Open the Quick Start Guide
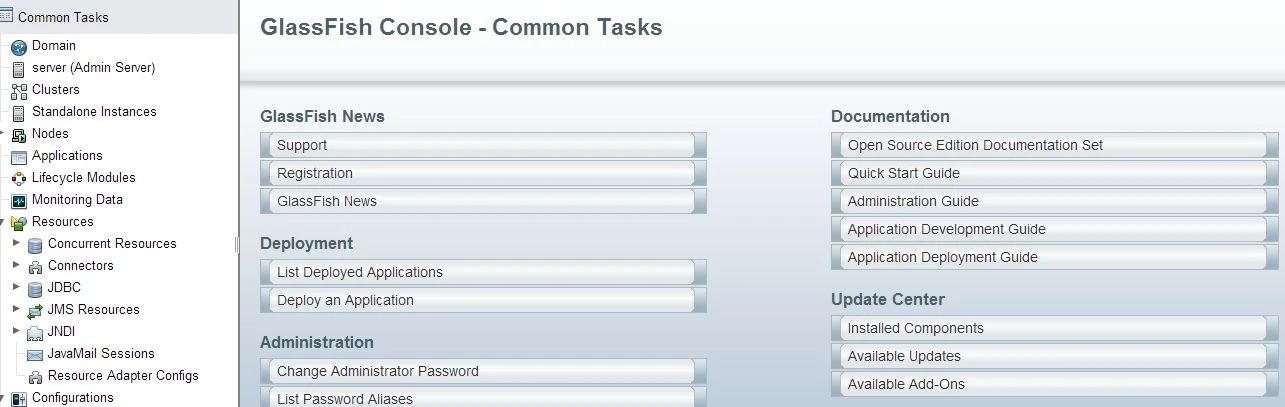Screen dimensions: 1285x407 click(1054, 173)
